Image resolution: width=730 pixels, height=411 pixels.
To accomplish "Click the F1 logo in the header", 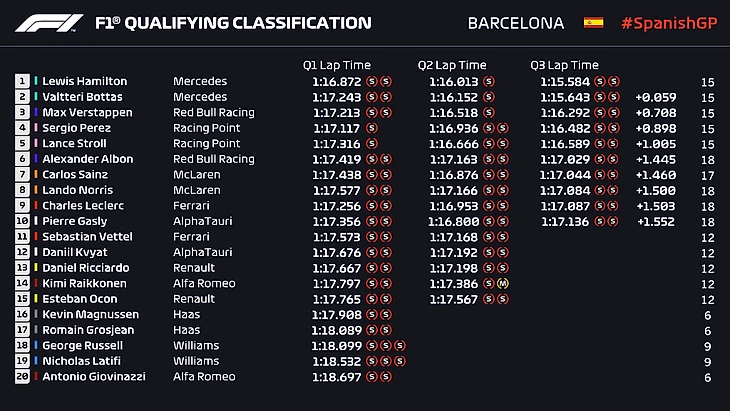I will 50,23.
